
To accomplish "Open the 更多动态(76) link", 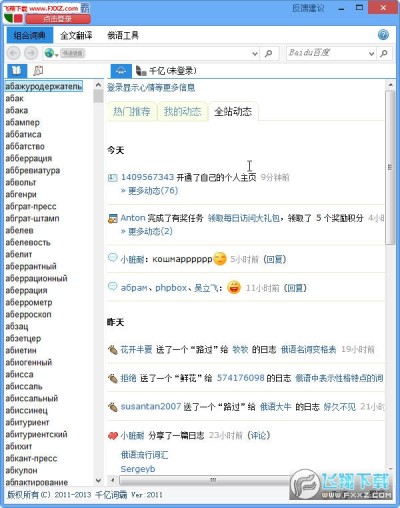I will point(150,191).
